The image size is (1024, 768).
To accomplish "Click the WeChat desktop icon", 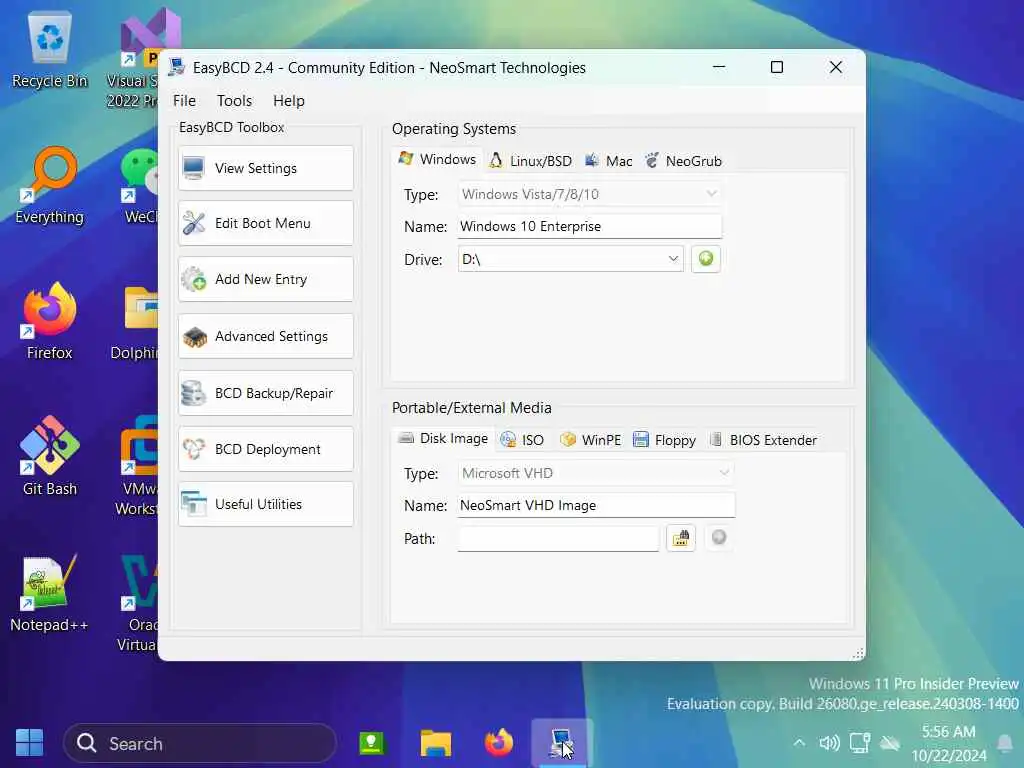I will [x=139, y=186].
